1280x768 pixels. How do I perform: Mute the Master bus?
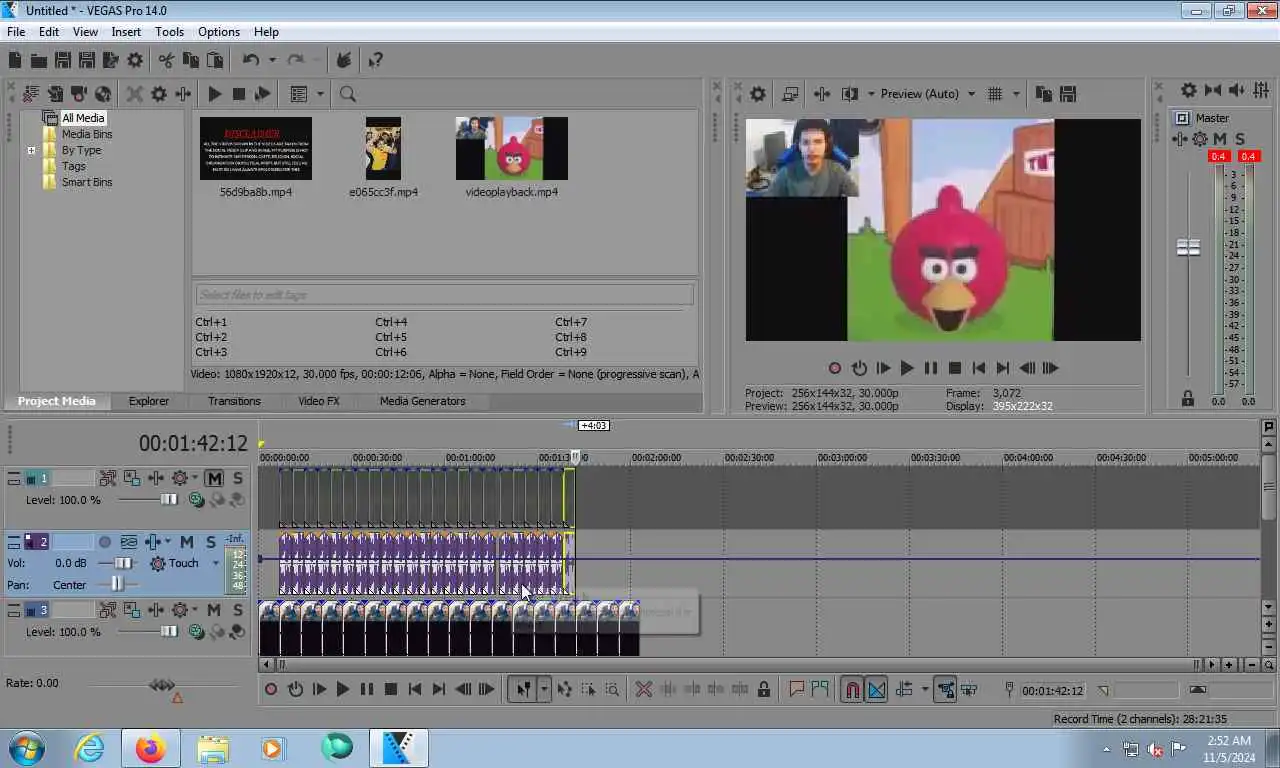pos(1220,139)
